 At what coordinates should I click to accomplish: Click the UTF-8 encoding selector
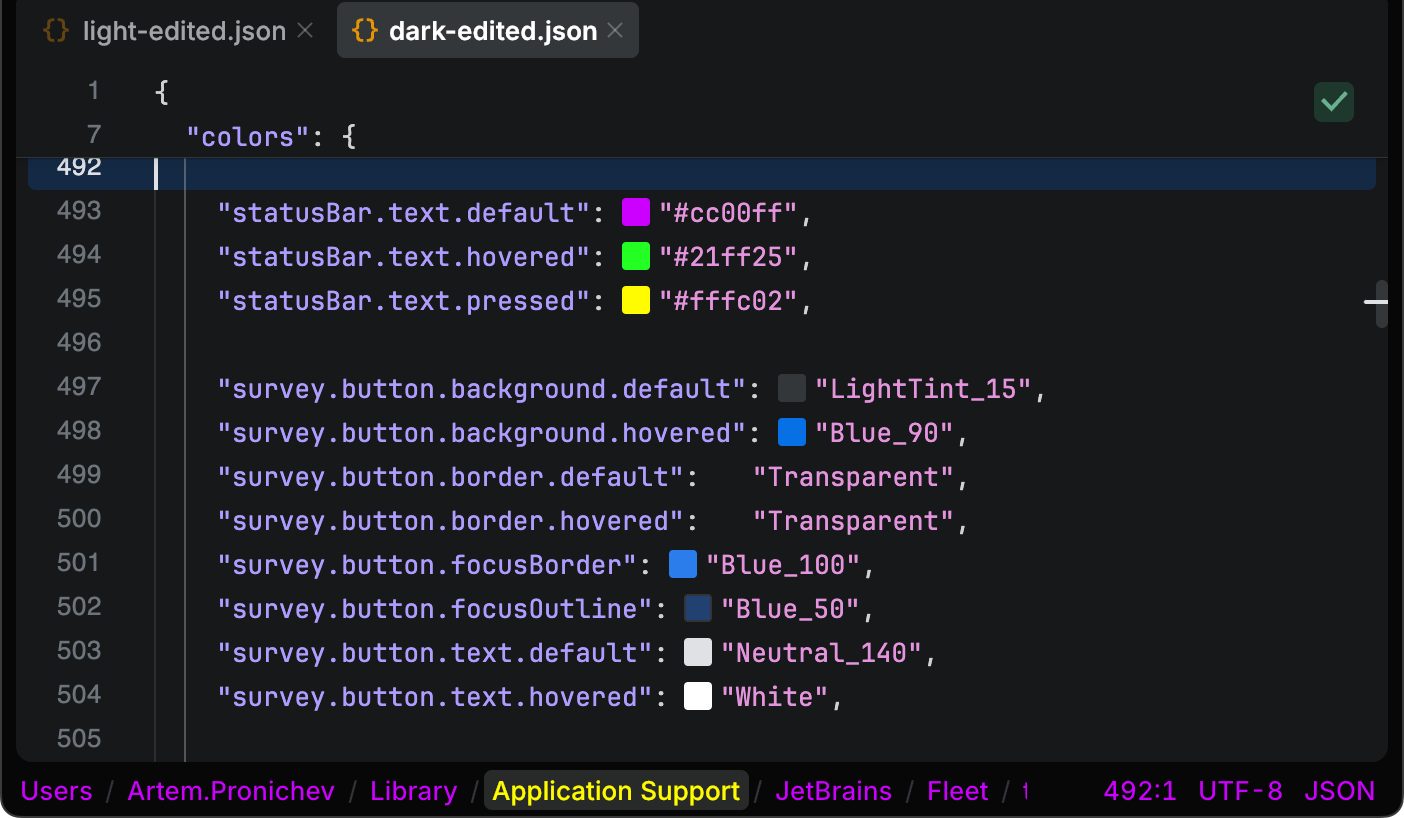coord(1240,790)
